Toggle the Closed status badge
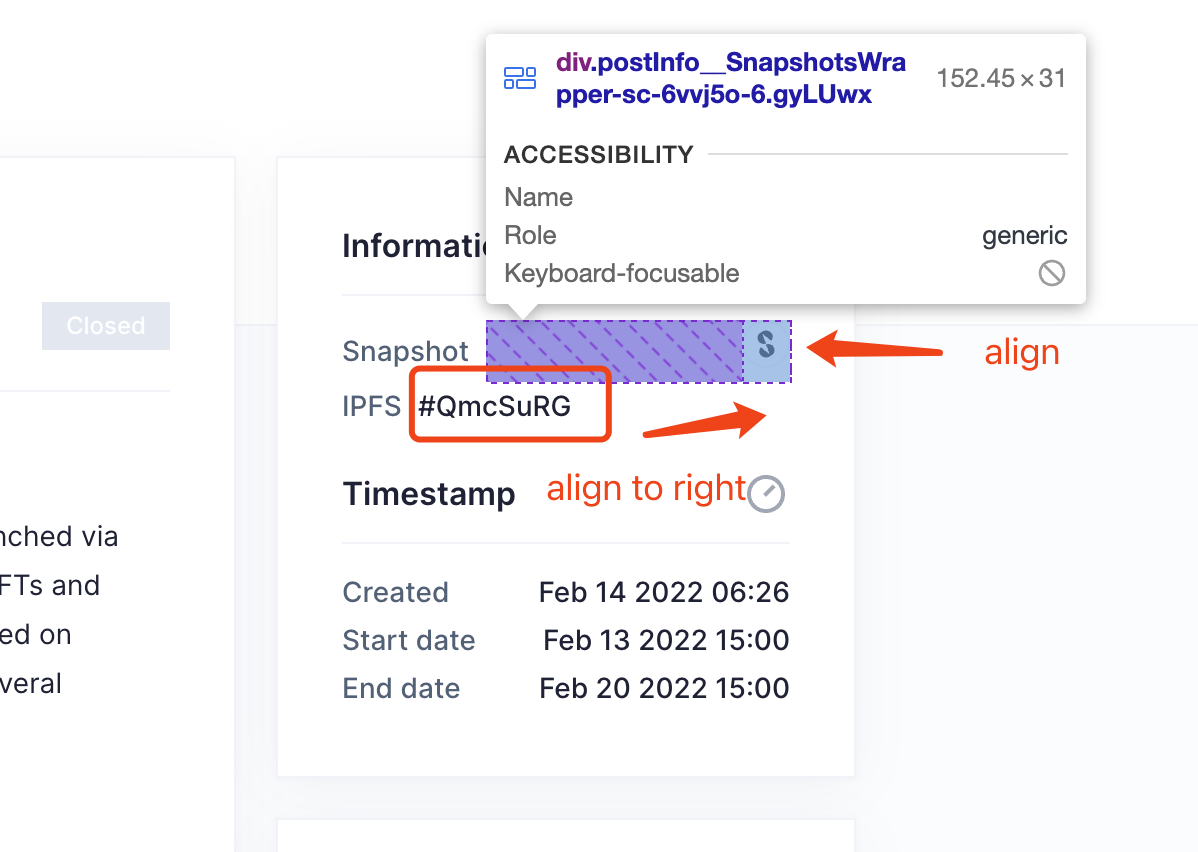Image resolution: width=1198 pixels, height=852 pixels. [105, 325]
